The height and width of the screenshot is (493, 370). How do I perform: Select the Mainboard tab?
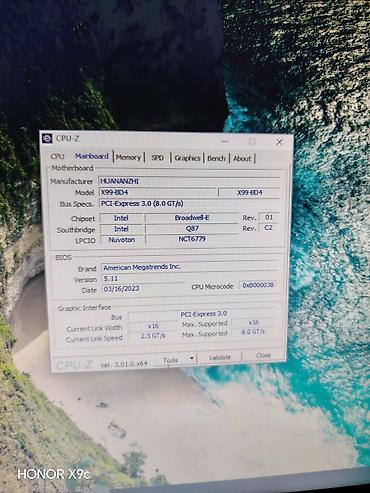(92, 156)
